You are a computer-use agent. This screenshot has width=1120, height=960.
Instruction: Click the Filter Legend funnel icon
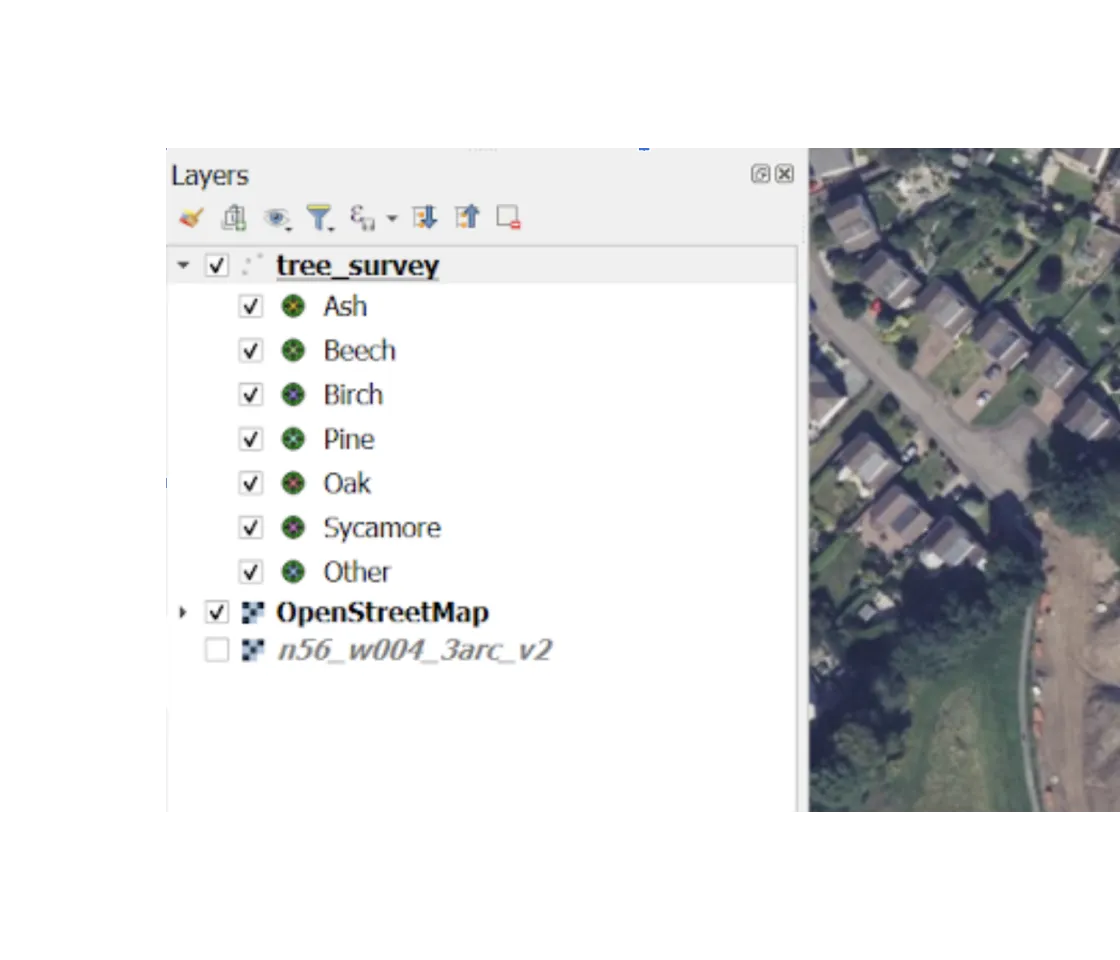pos(318,217)
